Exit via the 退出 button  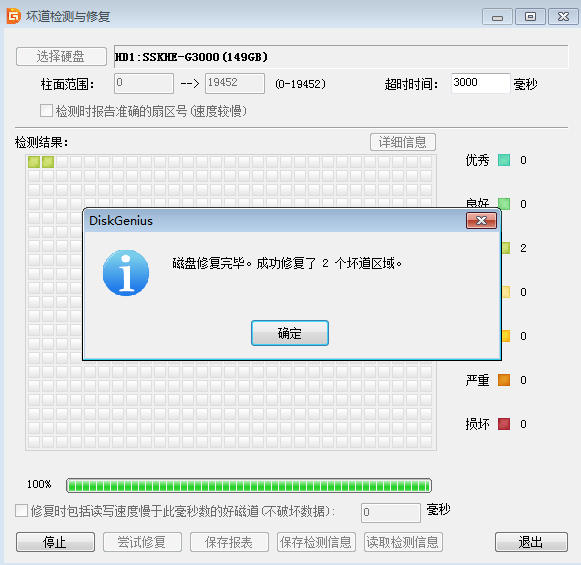click(x=531, y=542)
